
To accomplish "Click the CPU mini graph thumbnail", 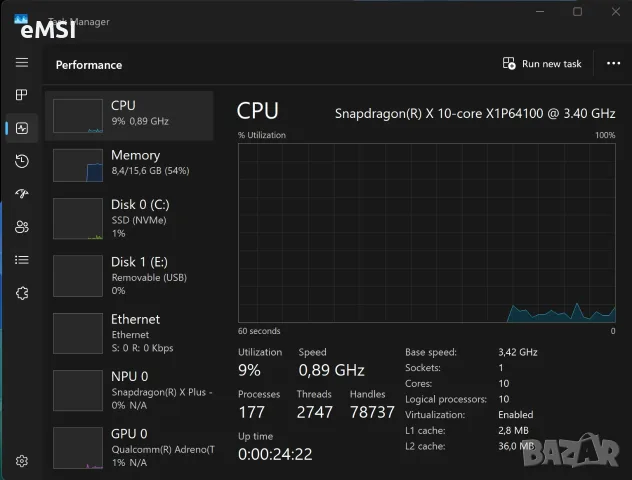I will pos(78,116).
